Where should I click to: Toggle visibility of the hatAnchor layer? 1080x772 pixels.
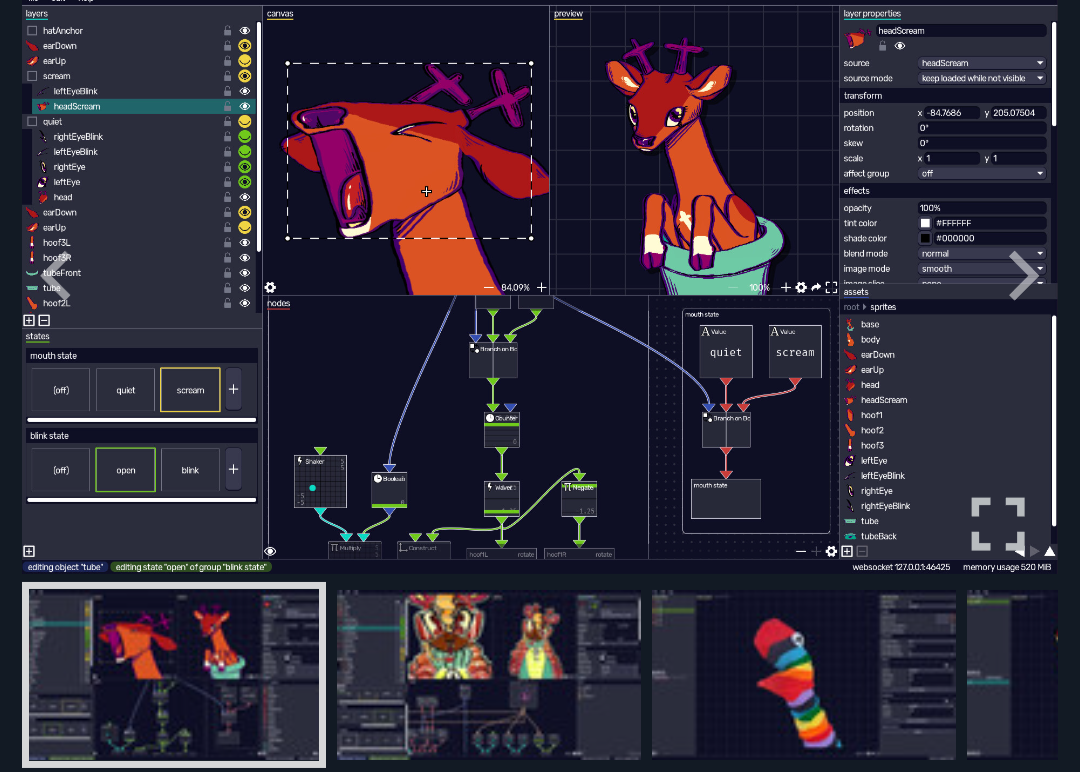pyautogui.click(x=245, y=30)
